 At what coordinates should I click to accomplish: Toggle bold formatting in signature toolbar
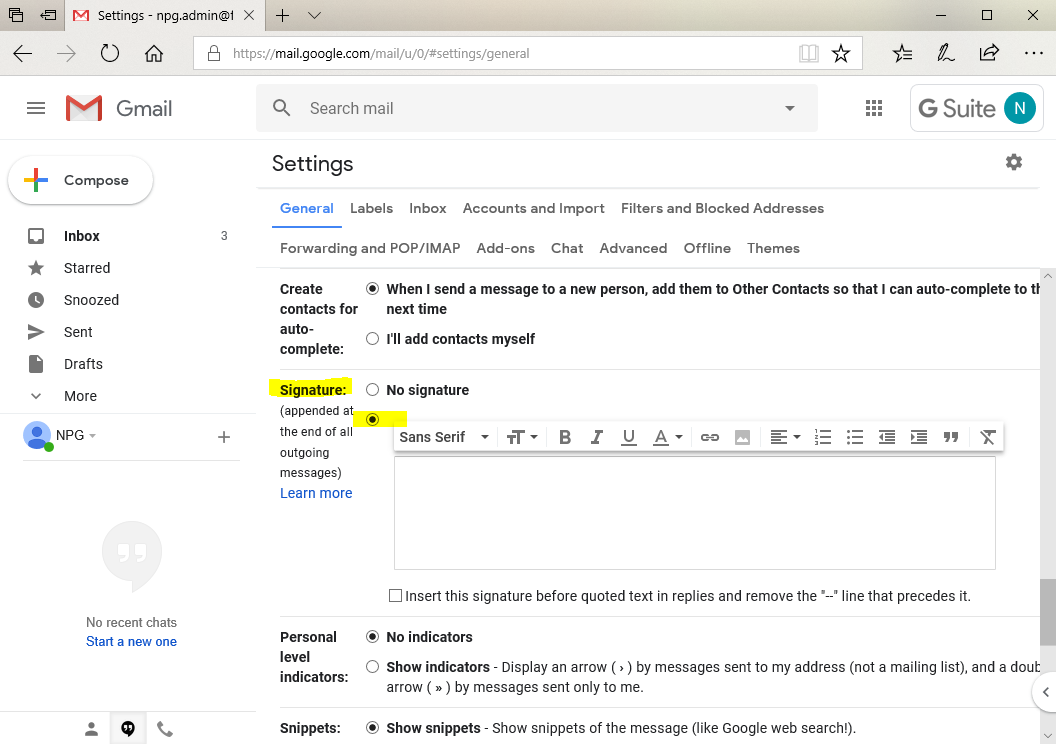(x=565, y=437)
